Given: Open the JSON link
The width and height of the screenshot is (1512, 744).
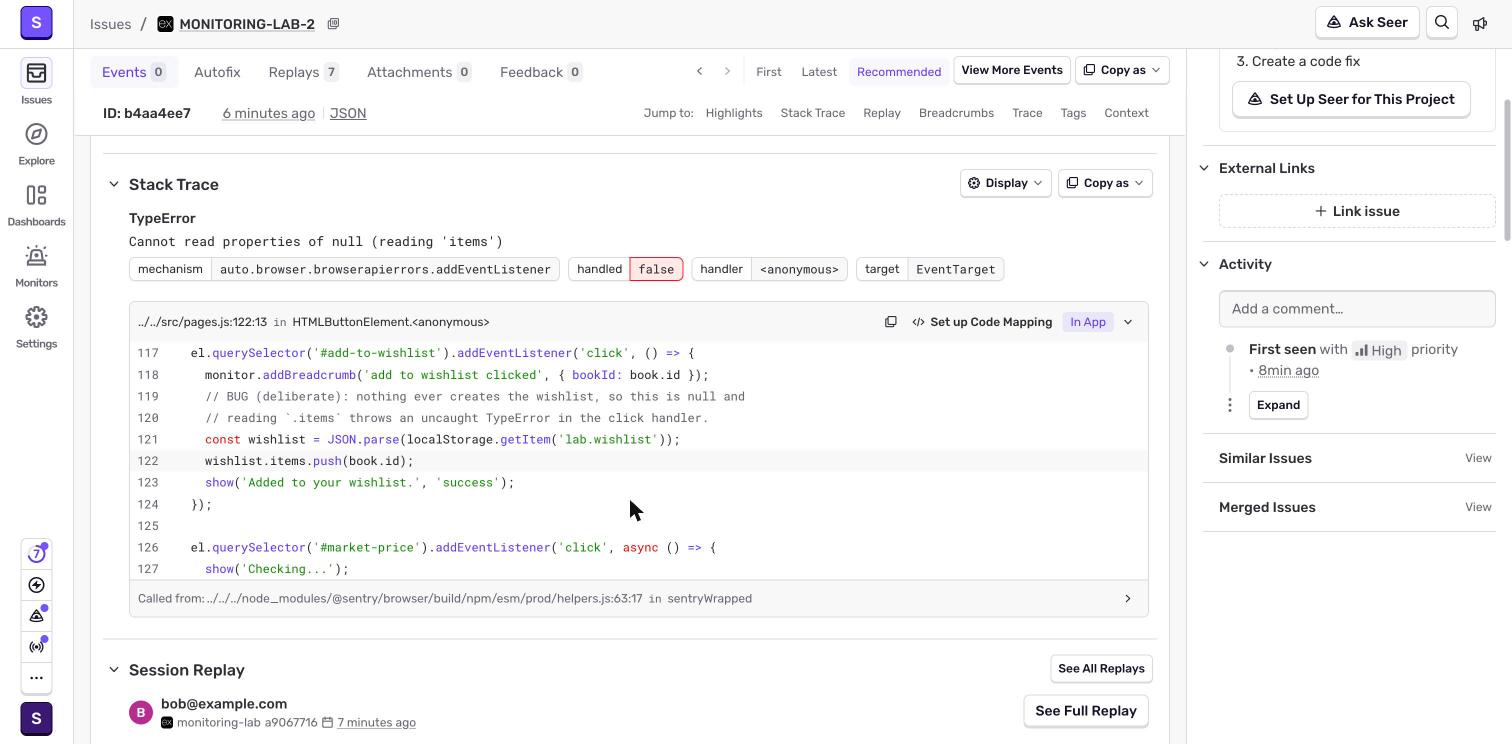Looking at the screenshot, I should [348, 113].
